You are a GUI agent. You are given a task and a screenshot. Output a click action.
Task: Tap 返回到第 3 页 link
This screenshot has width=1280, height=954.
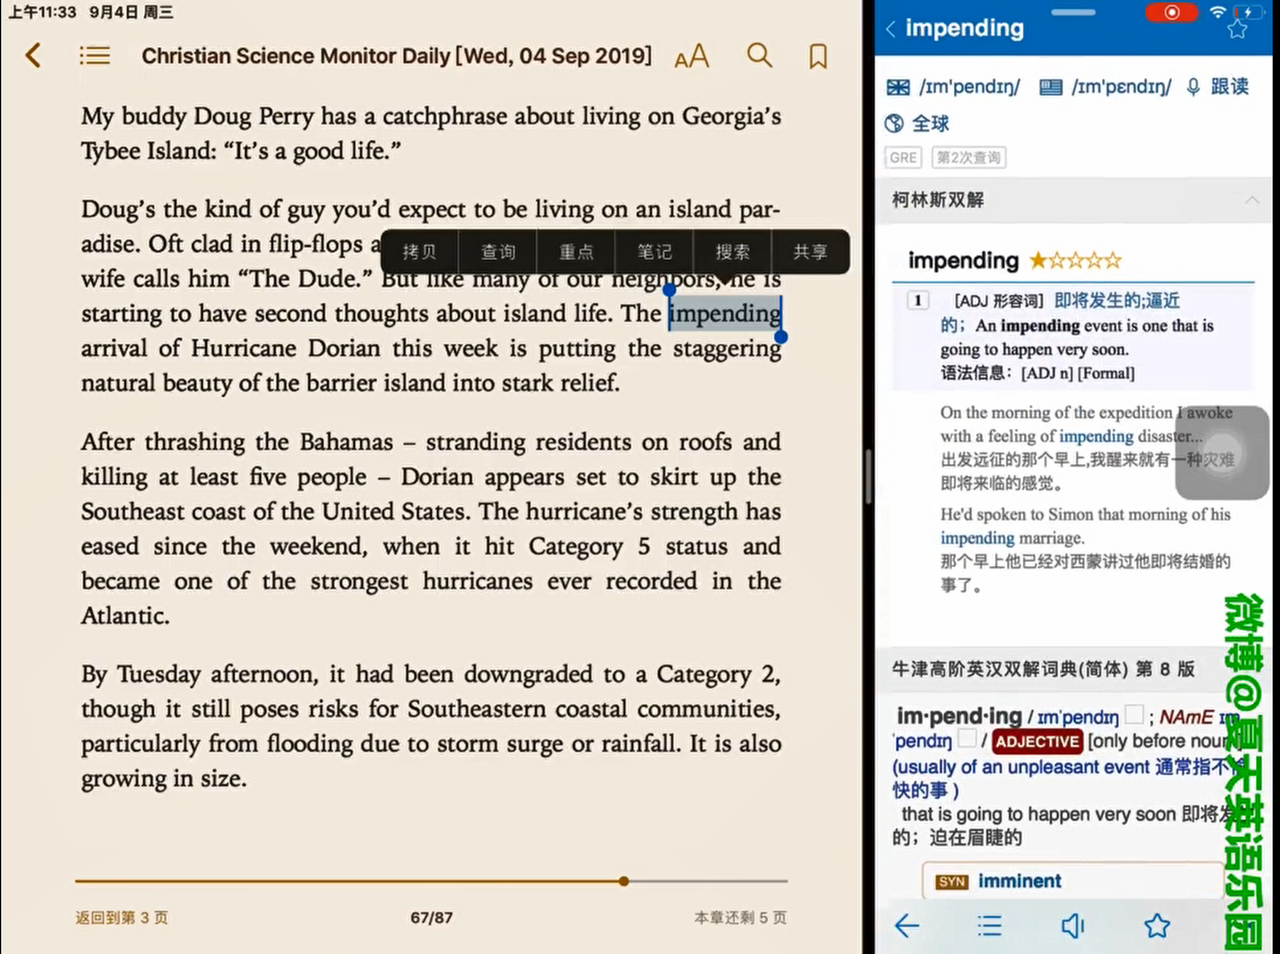(121, 917)
